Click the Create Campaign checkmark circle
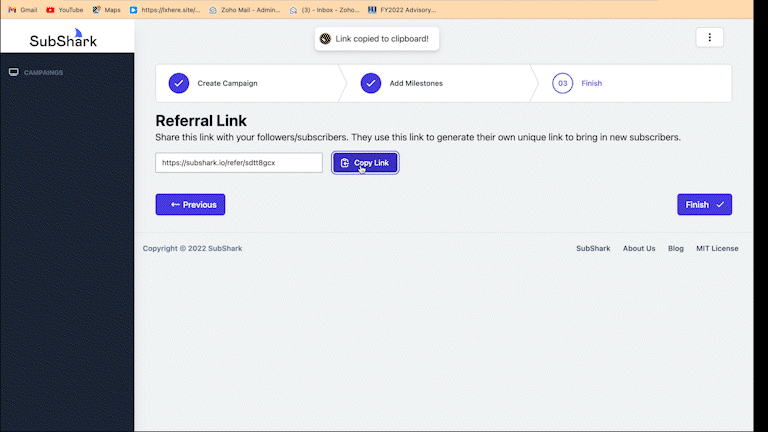 [179, 83]
